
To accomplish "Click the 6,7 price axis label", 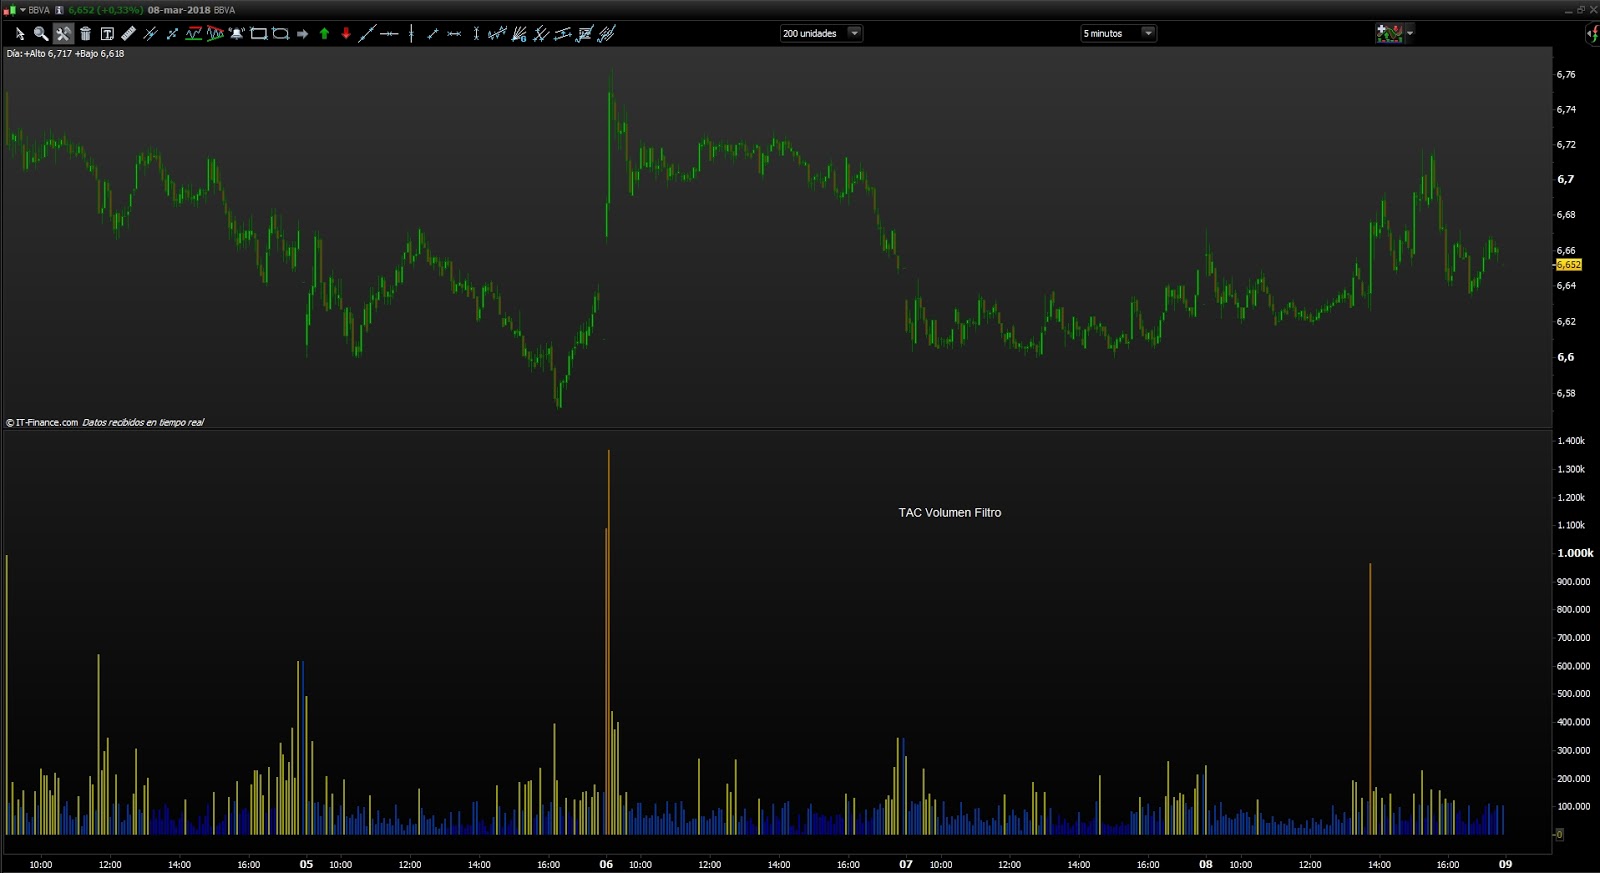I will coord(1565,180).
